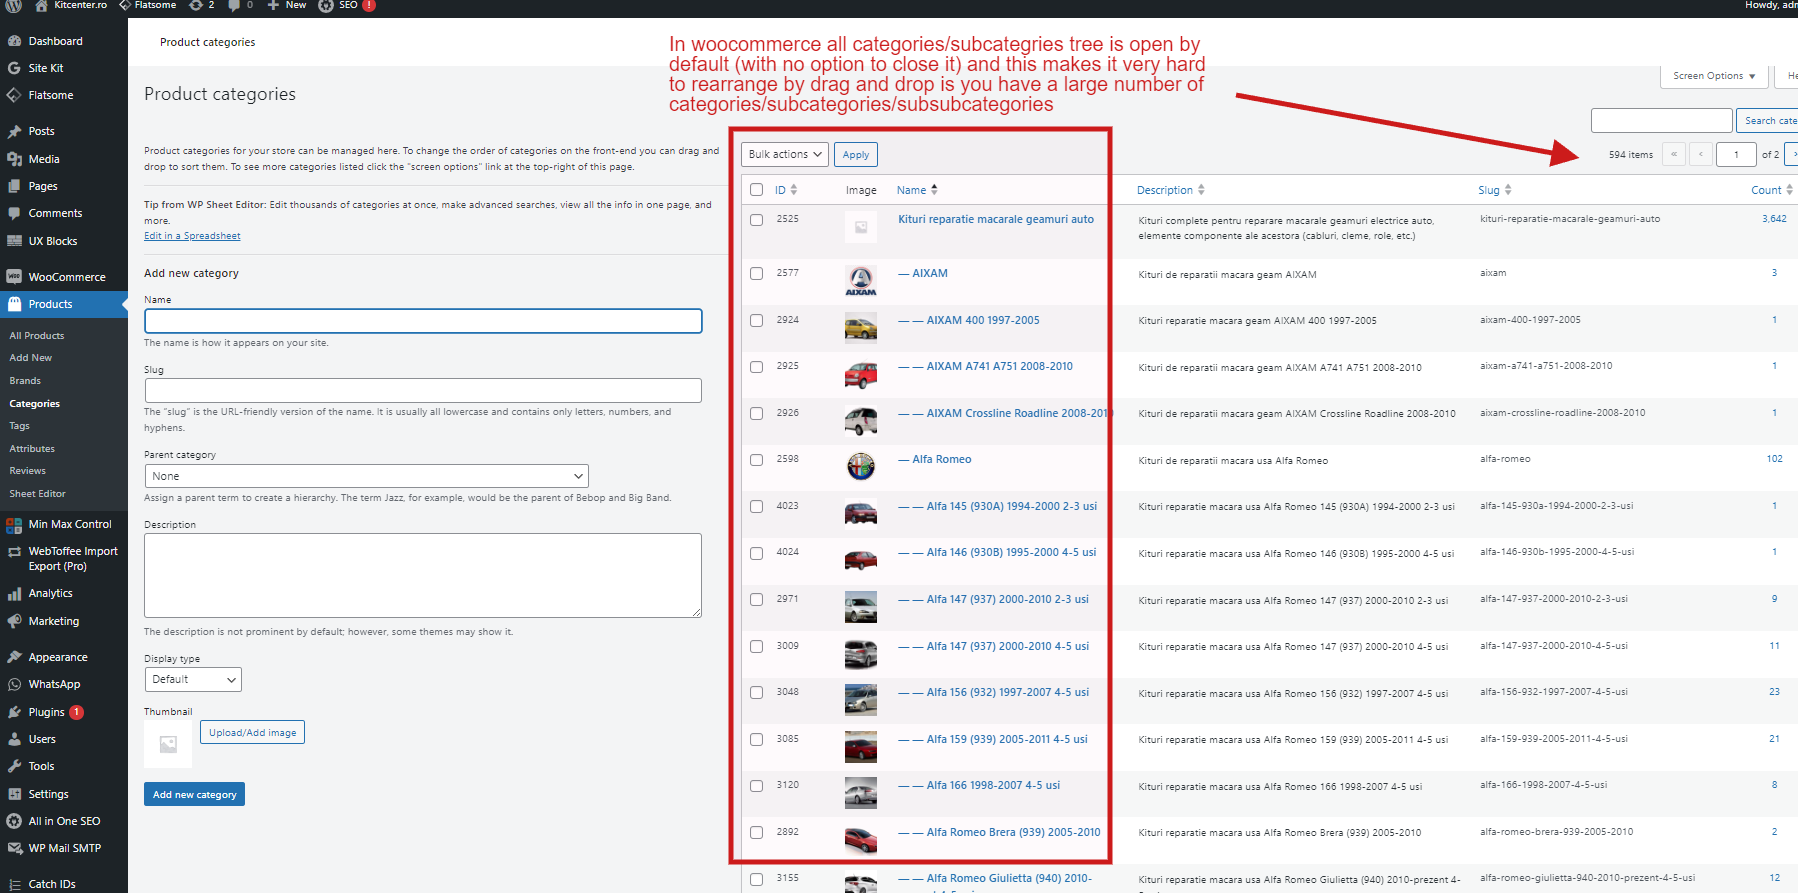Click the current page number field
The width and height of the screenshot is (1798, 893).
[x=1736, y=154]
